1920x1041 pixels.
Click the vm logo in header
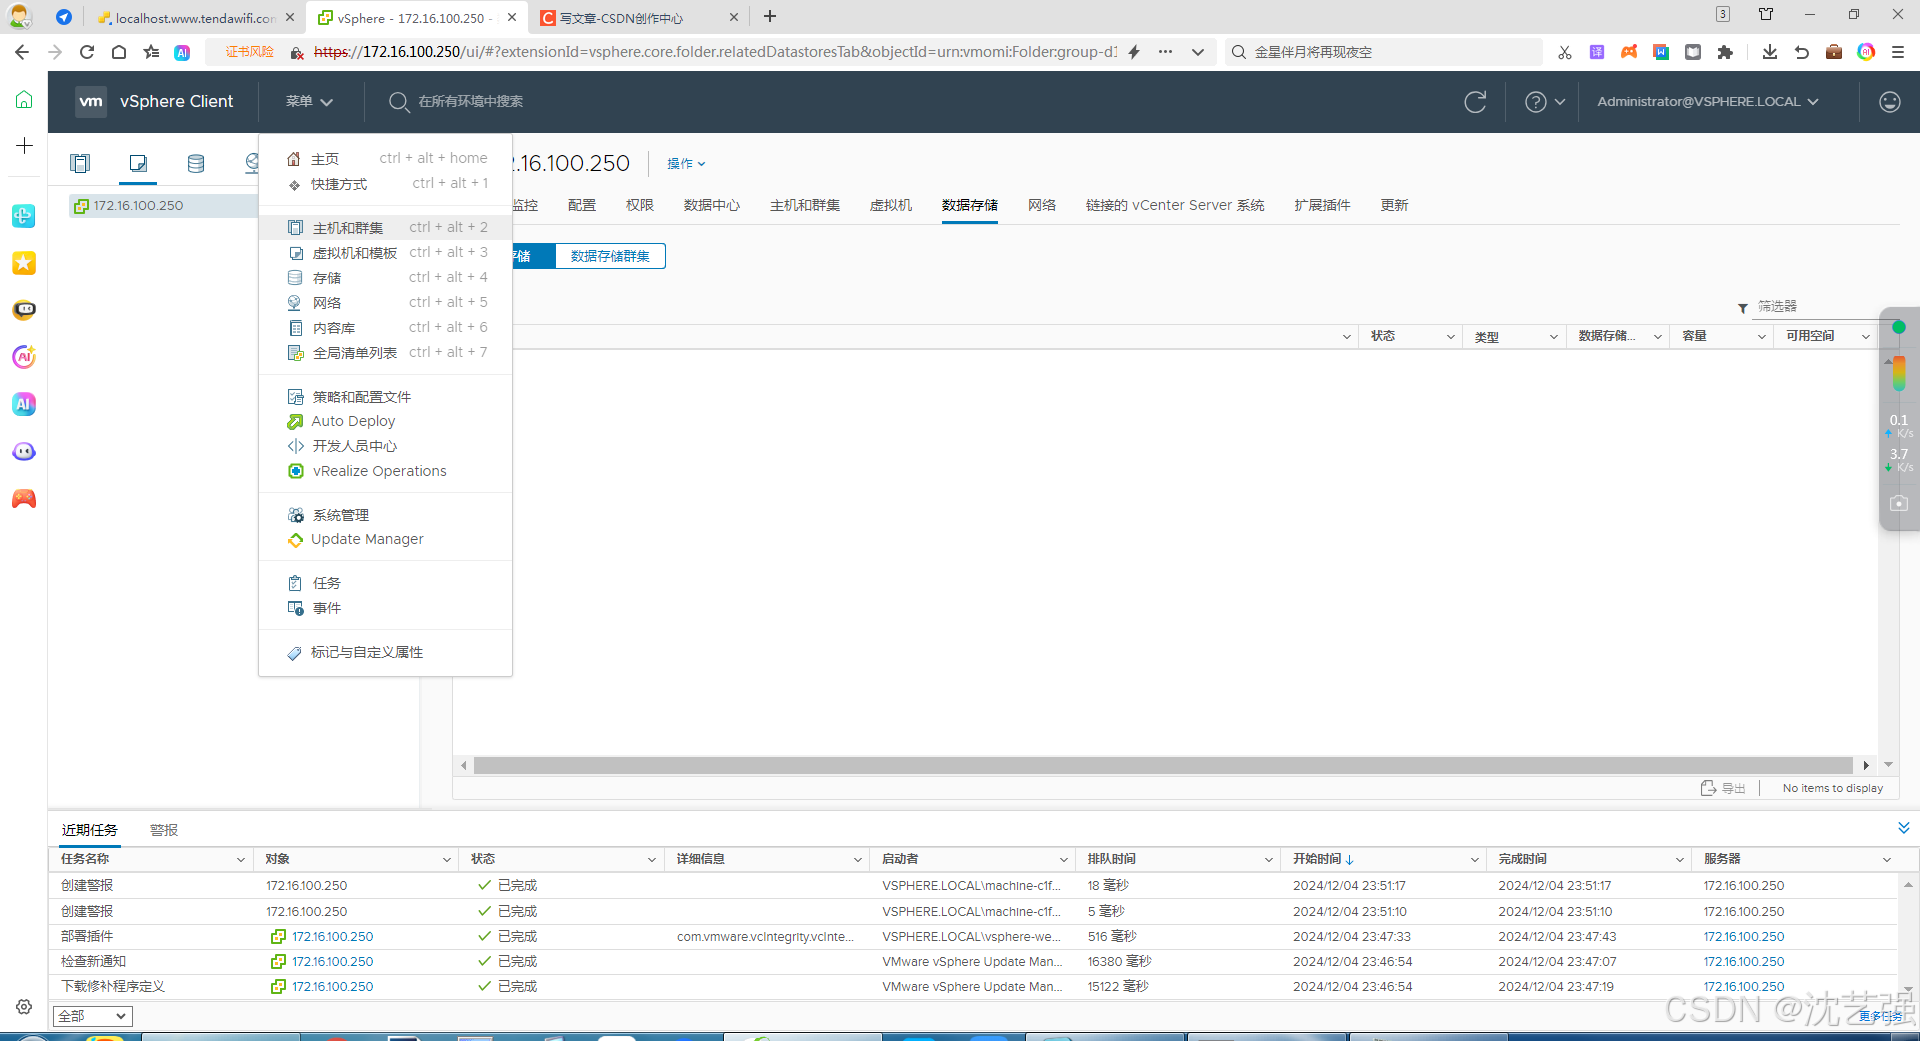pos(91,101)
